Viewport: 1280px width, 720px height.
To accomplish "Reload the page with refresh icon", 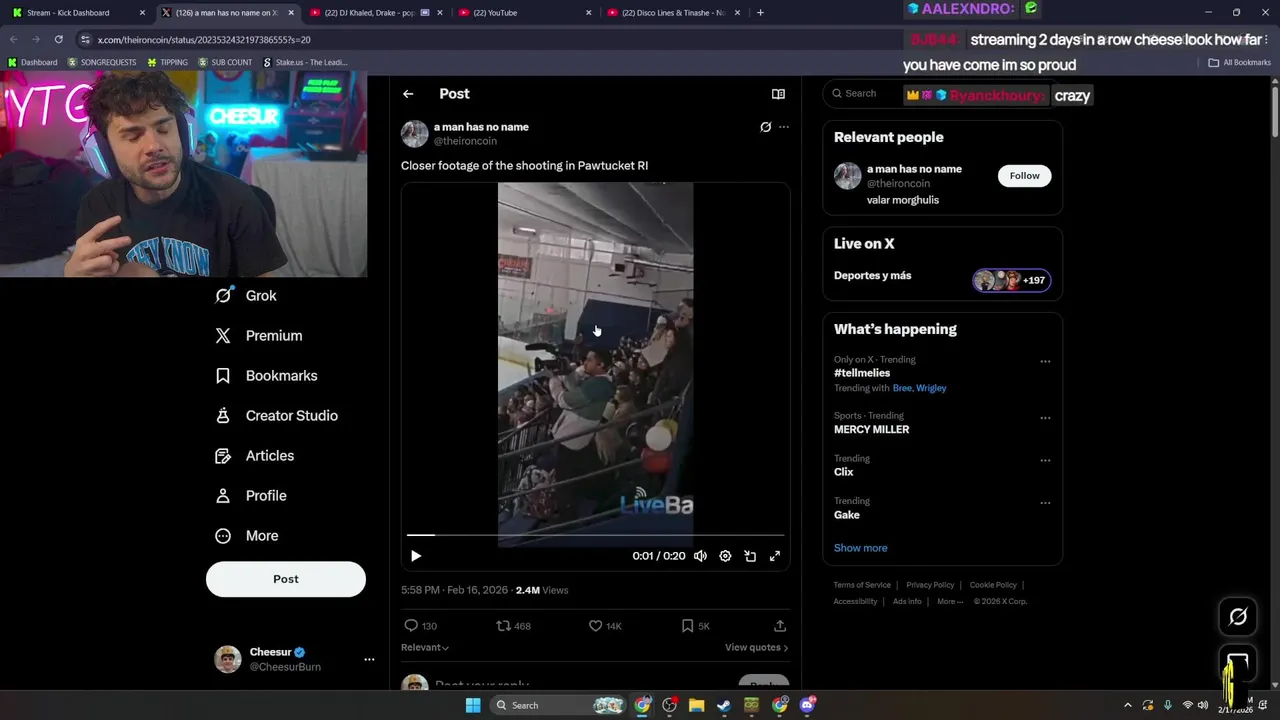I will [x=59, y=39].
